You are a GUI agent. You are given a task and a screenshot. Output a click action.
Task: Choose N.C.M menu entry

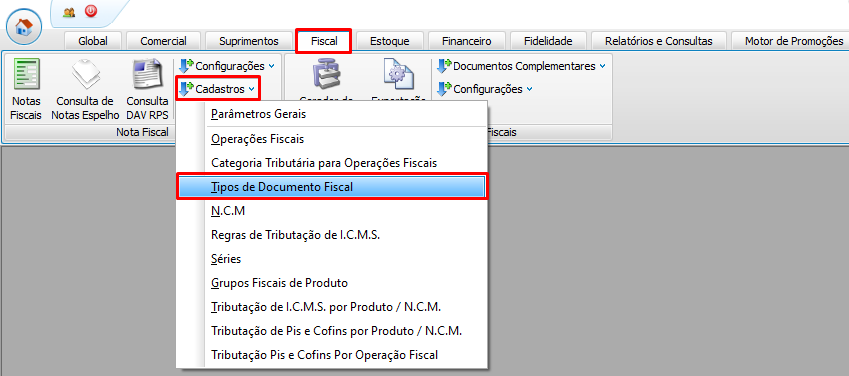point(332,211)
